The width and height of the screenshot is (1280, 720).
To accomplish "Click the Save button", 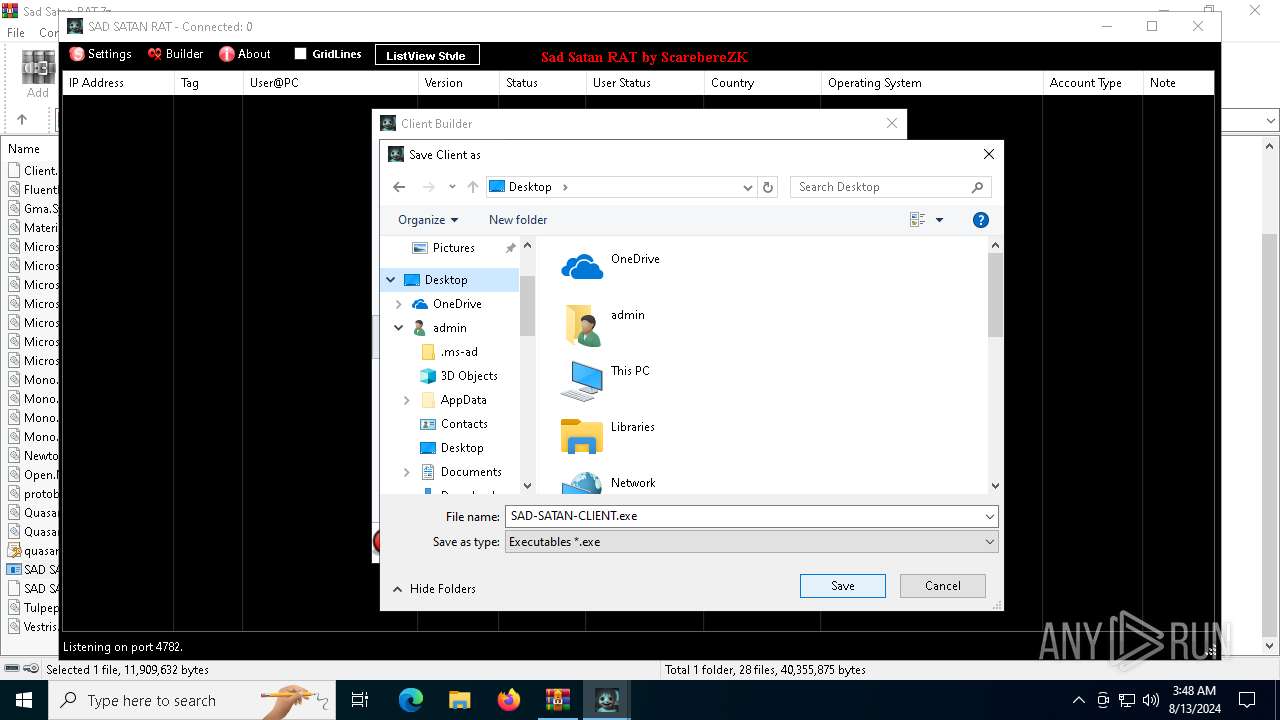I will [x=843, y=586].
